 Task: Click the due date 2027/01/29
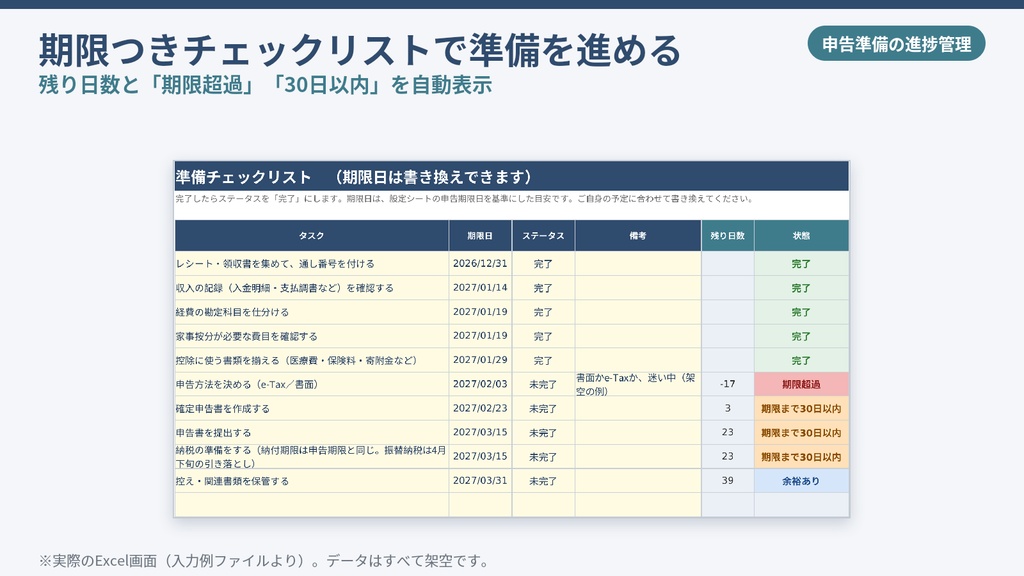[x=480, y=360]
